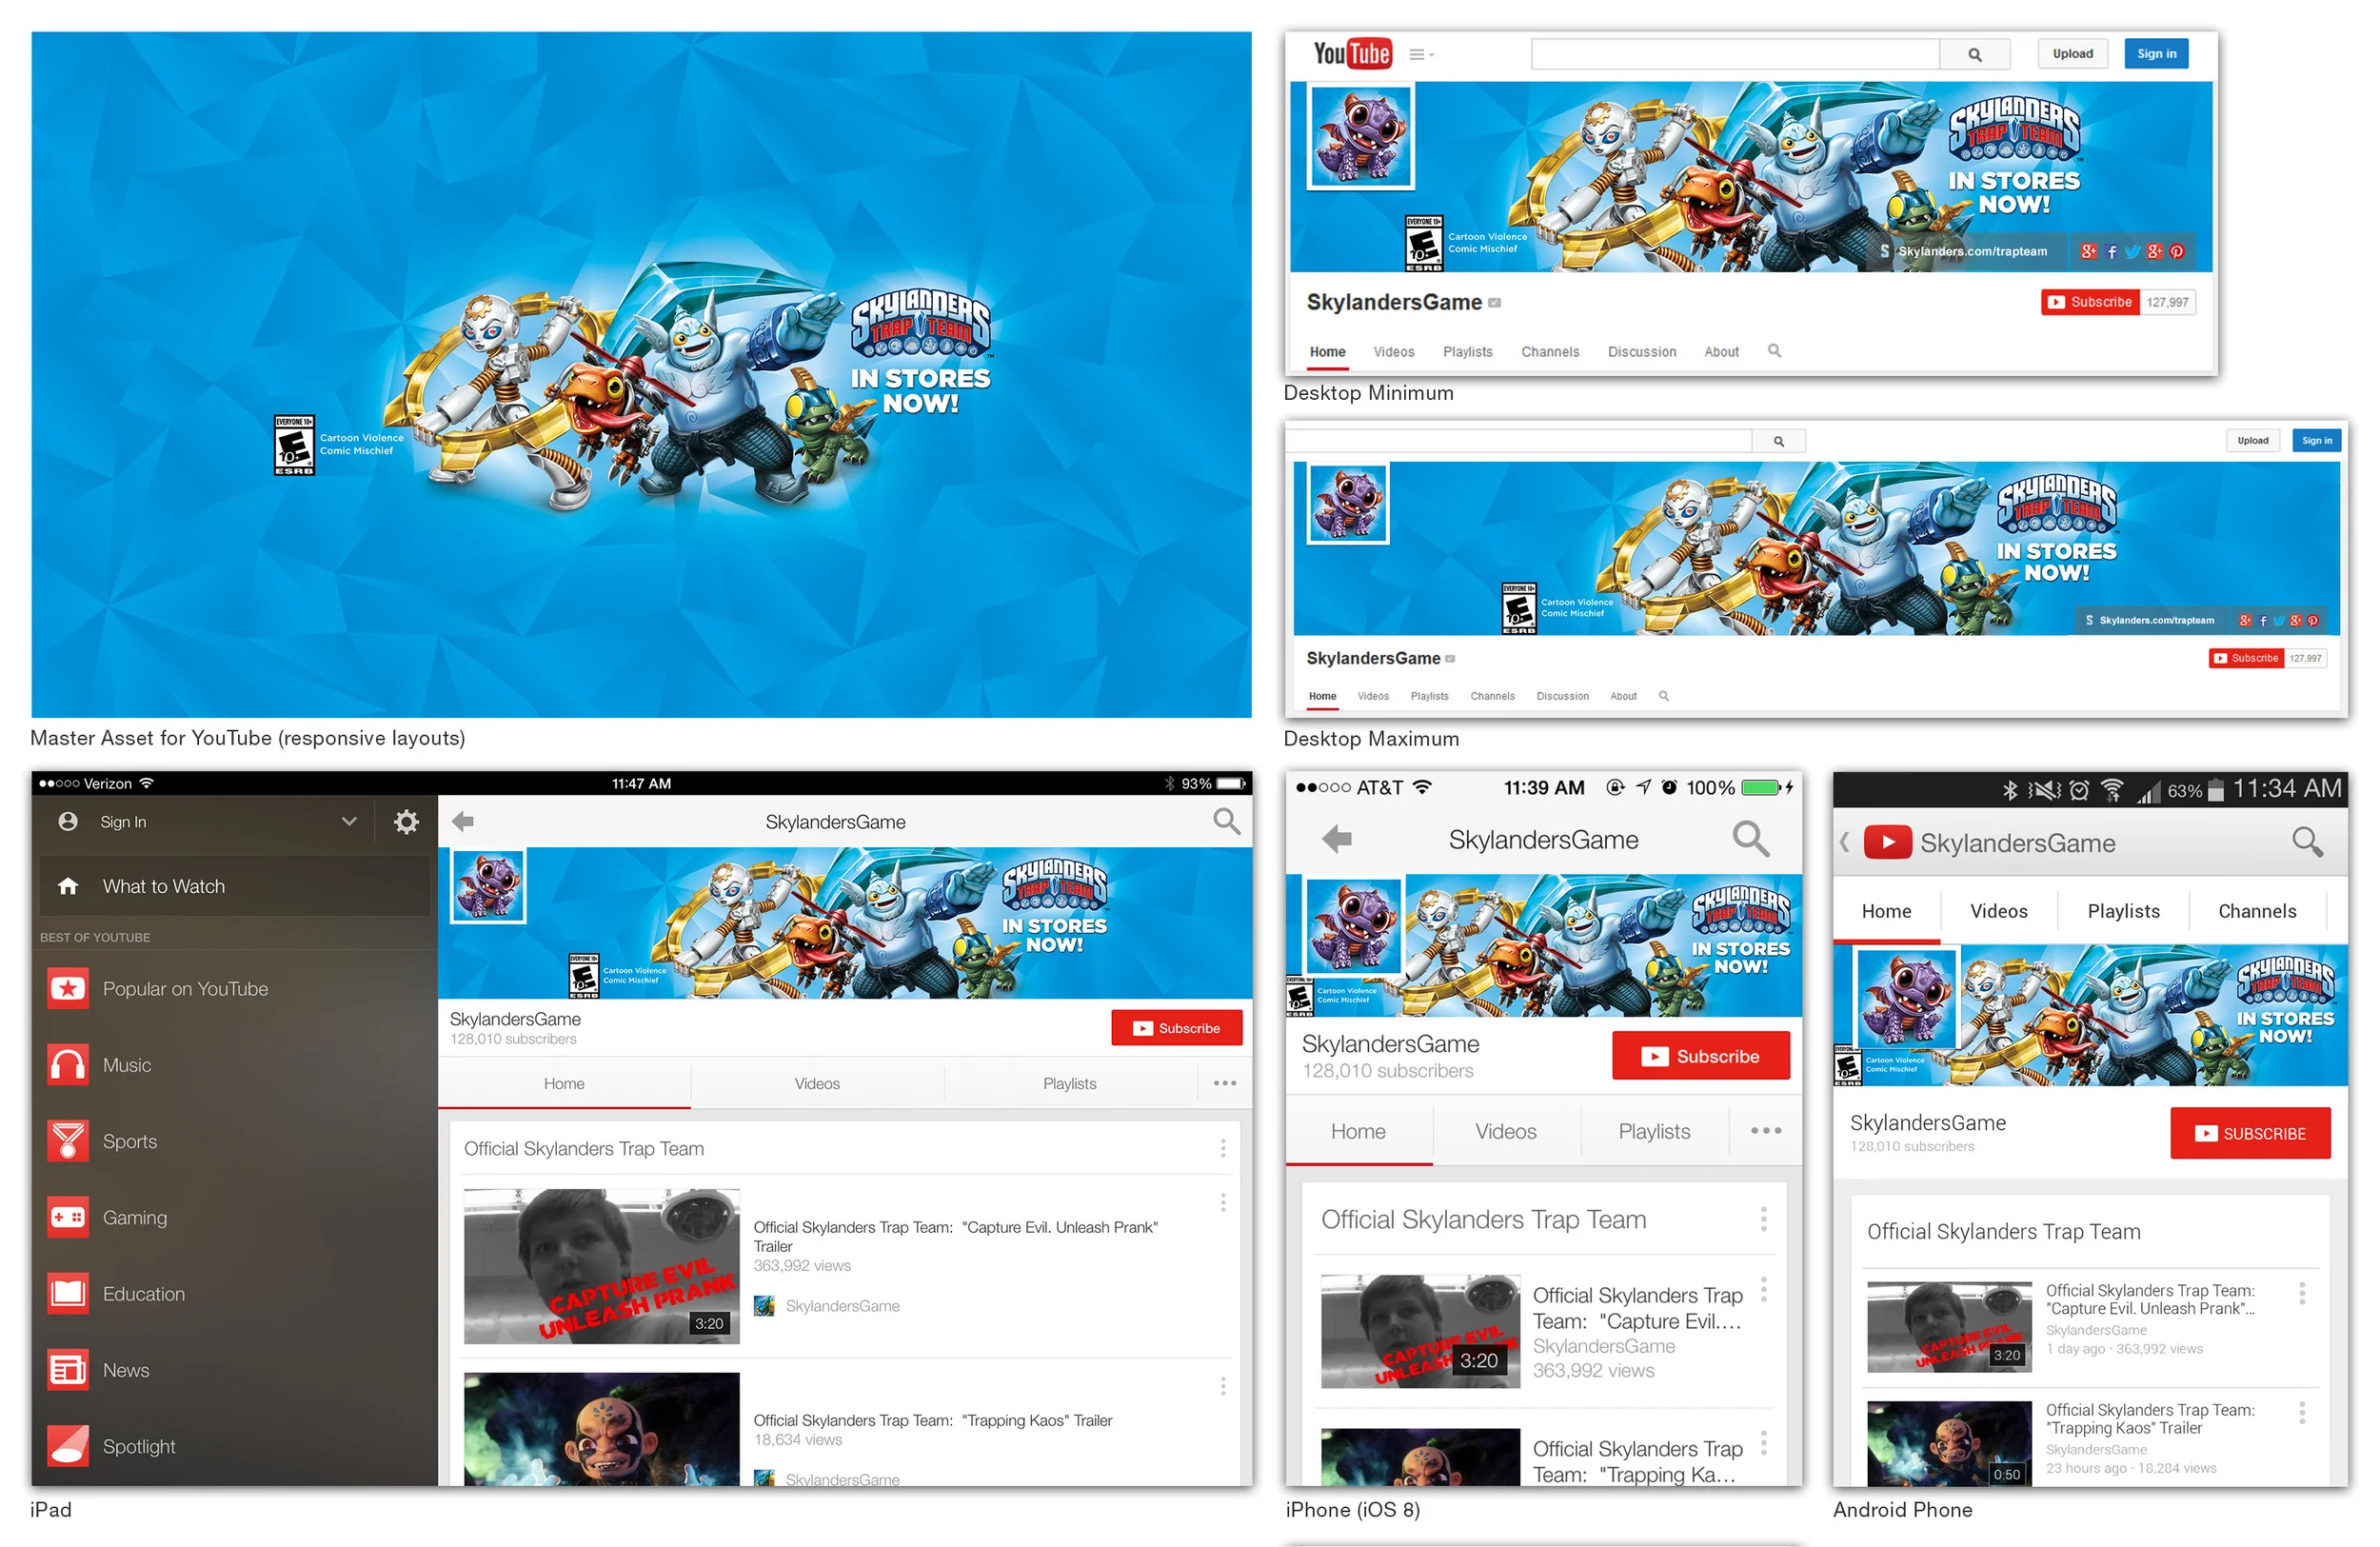Open more tabs ellipsis on iPad
Image resolution: width=2380 pixels, height=1547 pixels.
(1225, 1083)
